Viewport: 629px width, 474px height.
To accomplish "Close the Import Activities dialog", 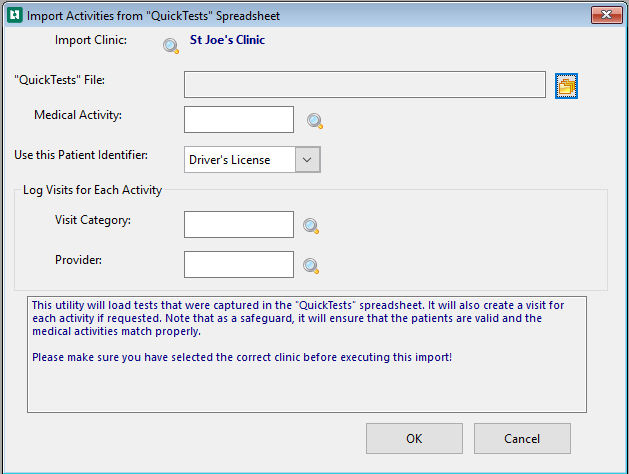I will coord(606,15).
